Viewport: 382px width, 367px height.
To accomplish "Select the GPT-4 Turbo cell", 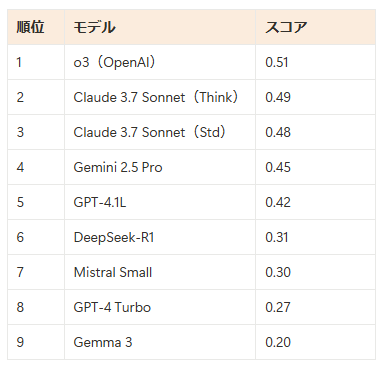I will tap(160, 307).
